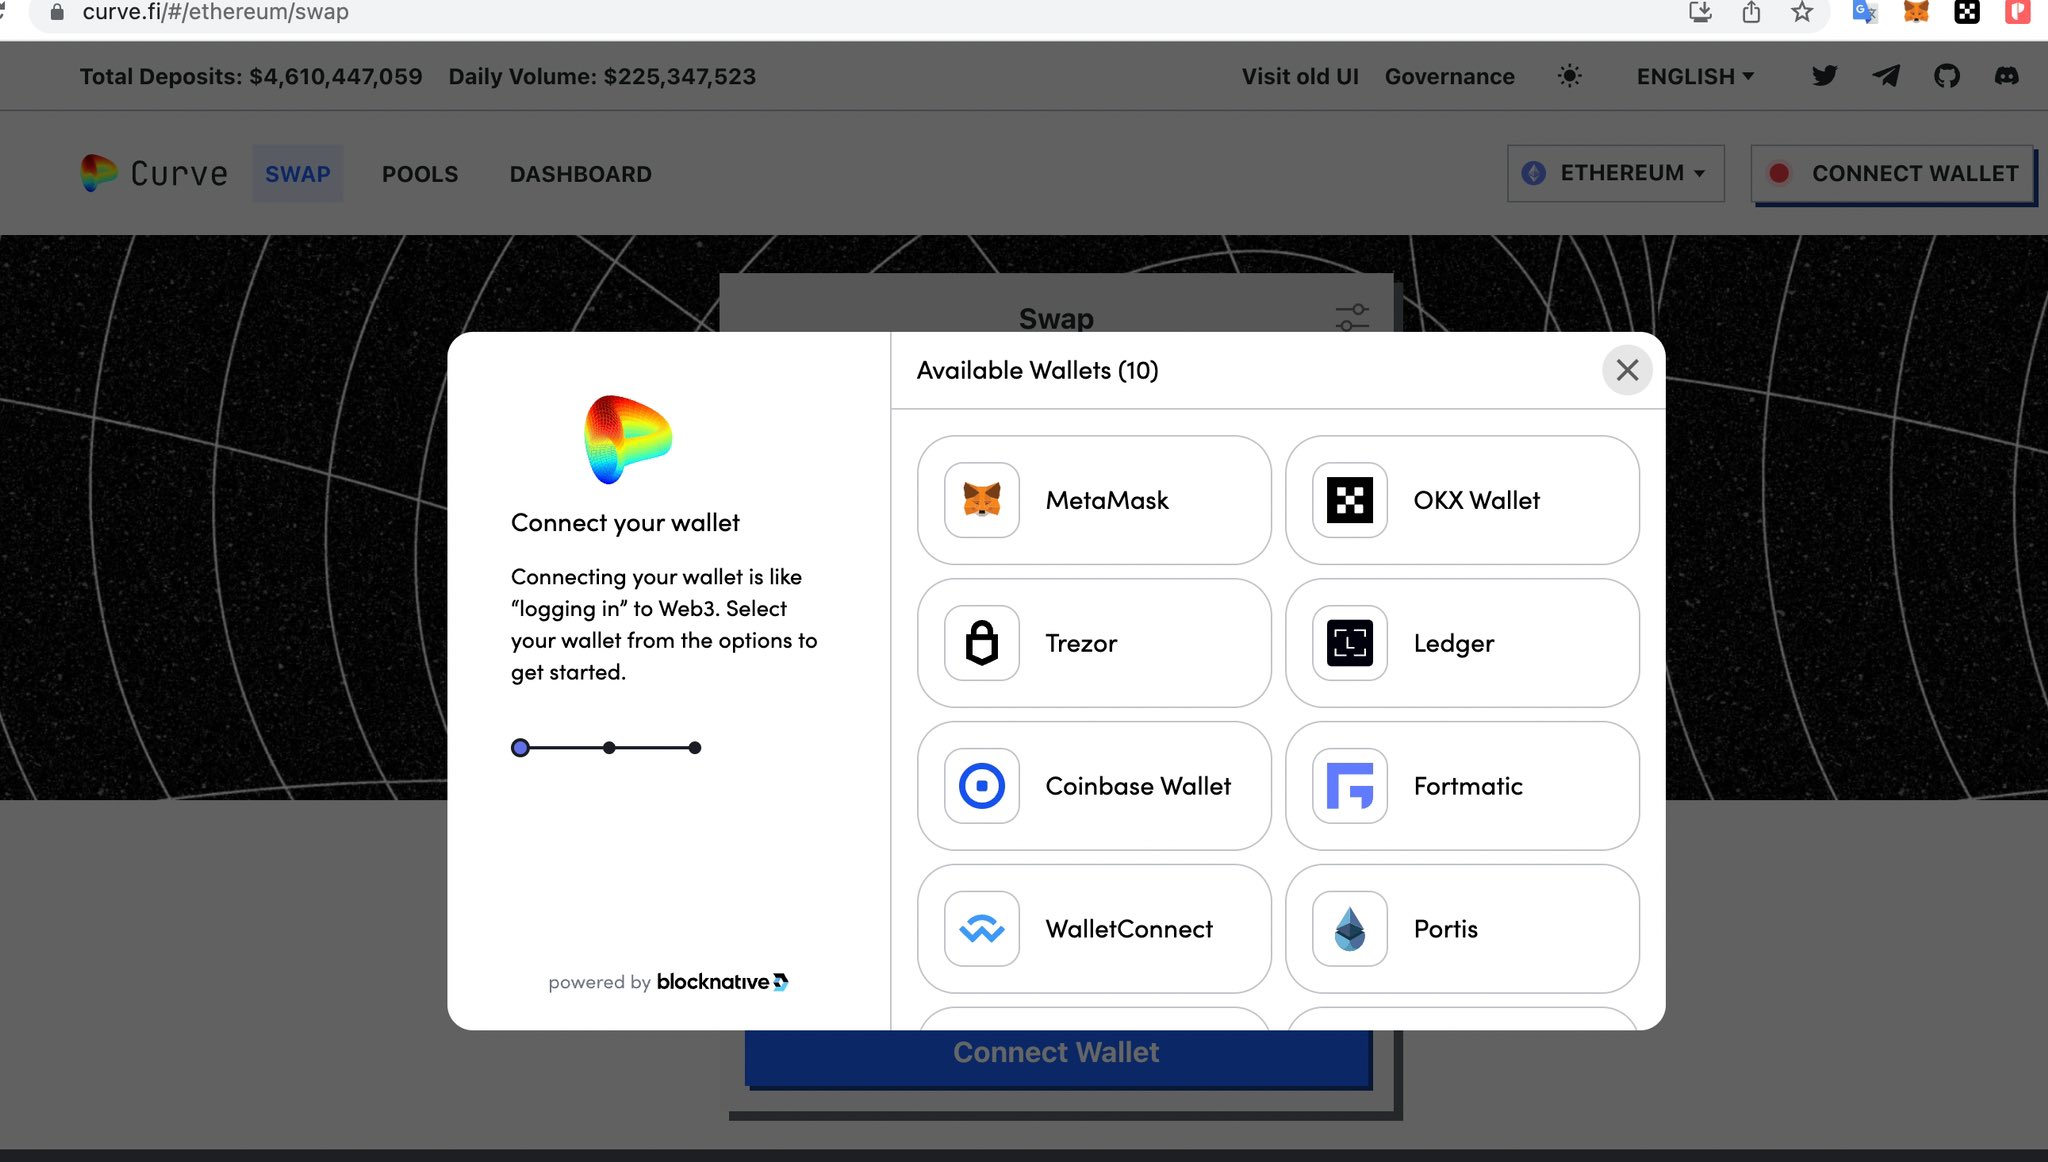The width and height of the screenshot is (2048, 1162).
Task: Click the Visit old UI link
Action: 1299,75
